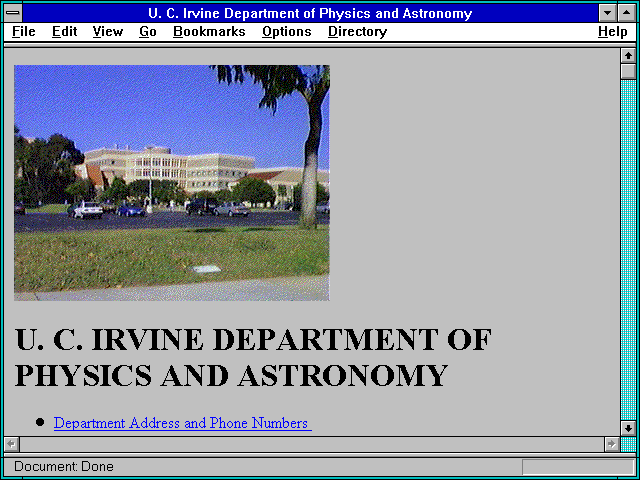Open the File menu
The image size is (640, 480).
24,32
